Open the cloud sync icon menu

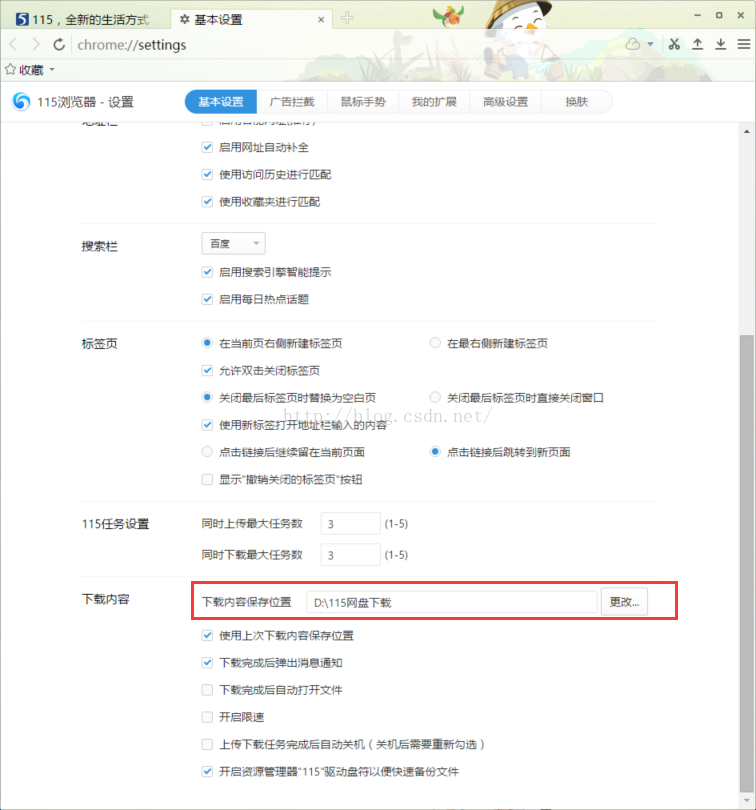tap(632, 44)
